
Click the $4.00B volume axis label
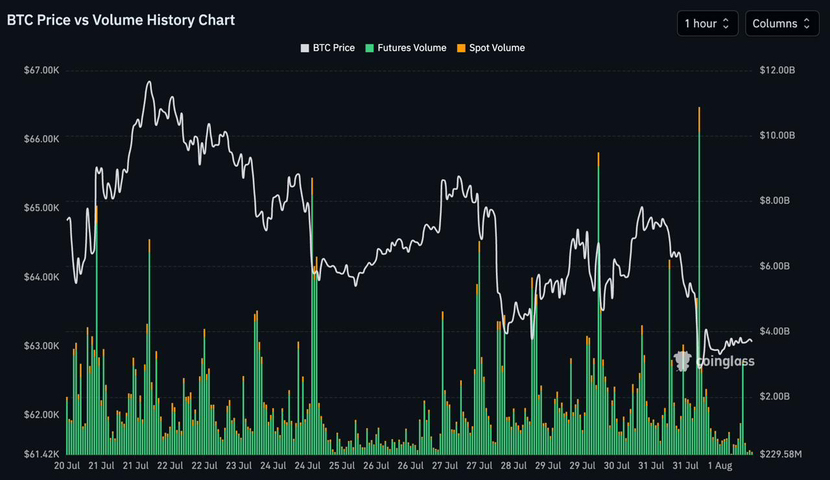[774, 331]
